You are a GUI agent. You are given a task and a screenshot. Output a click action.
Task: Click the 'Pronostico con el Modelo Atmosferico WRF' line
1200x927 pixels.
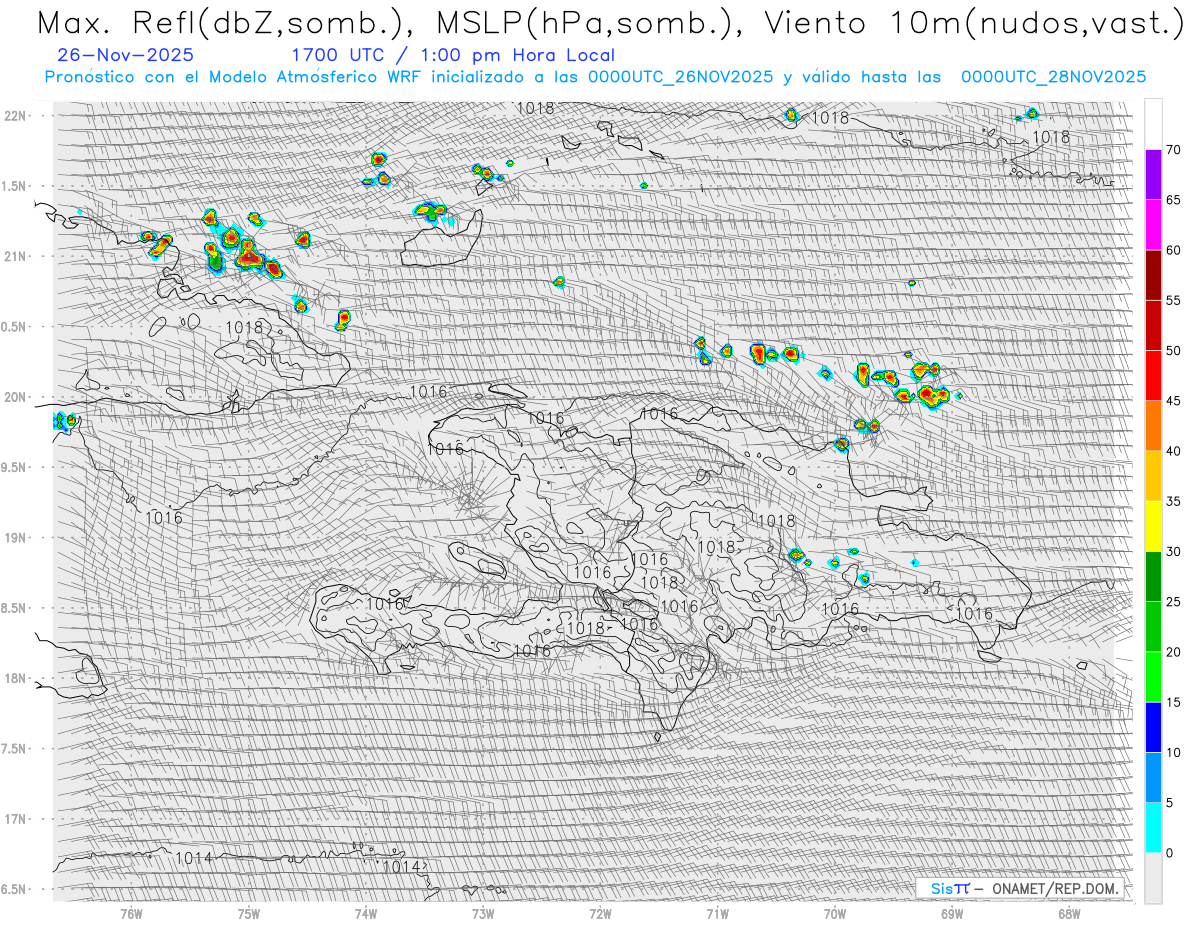[x=595, y=77]
